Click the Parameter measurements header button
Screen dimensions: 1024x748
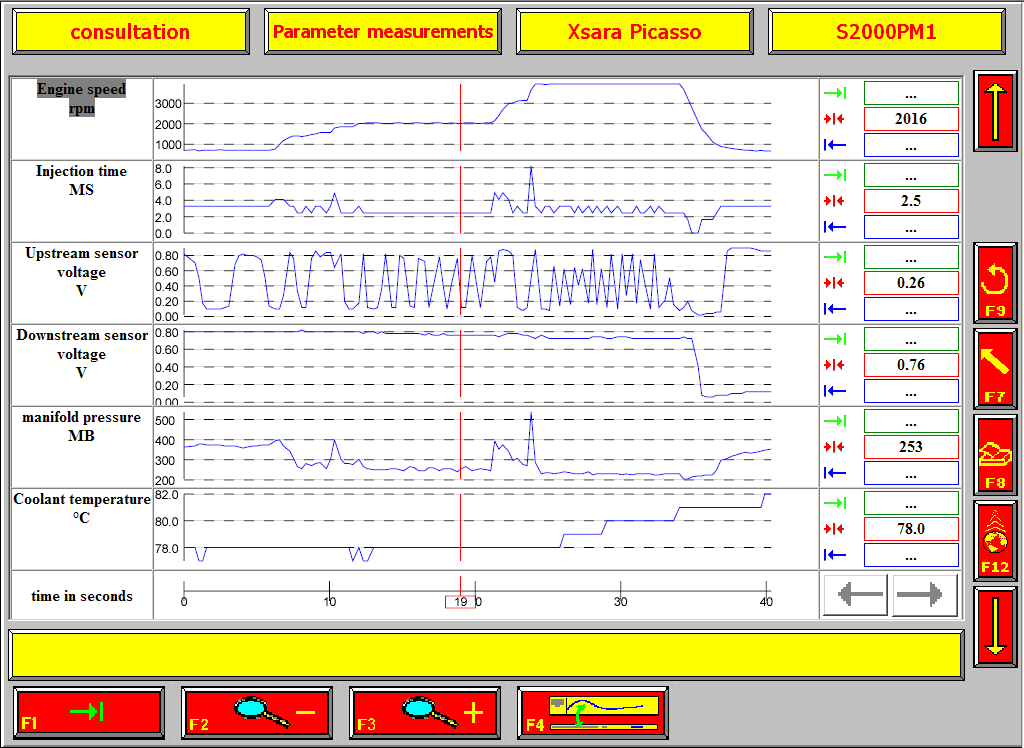(383, 31)
